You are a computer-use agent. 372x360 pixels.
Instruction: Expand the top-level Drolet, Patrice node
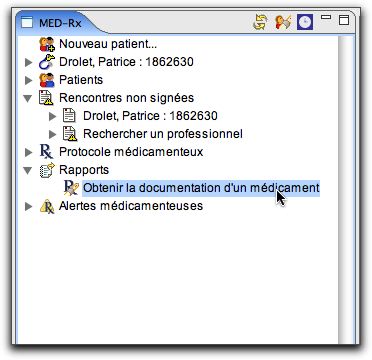click(29, 62)
